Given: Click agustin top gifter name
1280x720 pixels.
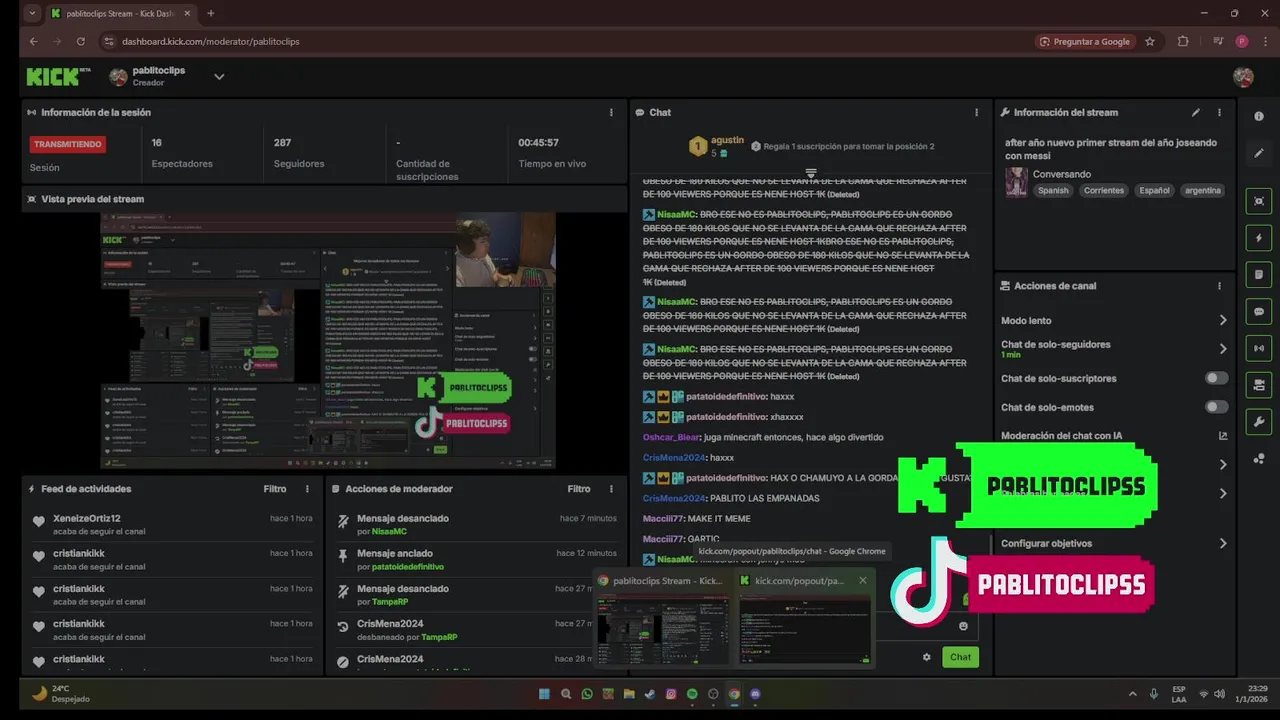Looking at the screenshot, I should pyautogui.click(x=727, y=141).
